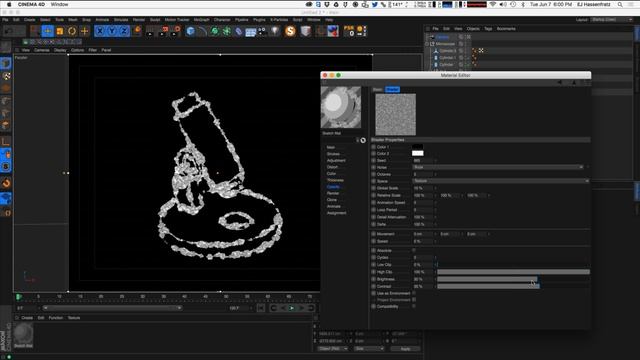Select the Move tool in top toolbar
The height and width of the screenshot is (360, 640).
(x=47, y=31)
